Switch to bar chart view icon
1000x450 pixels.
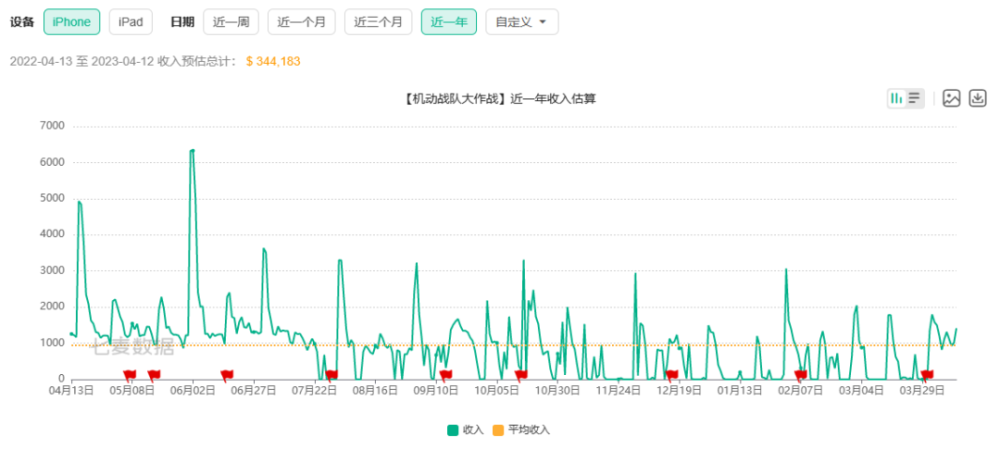896,98
